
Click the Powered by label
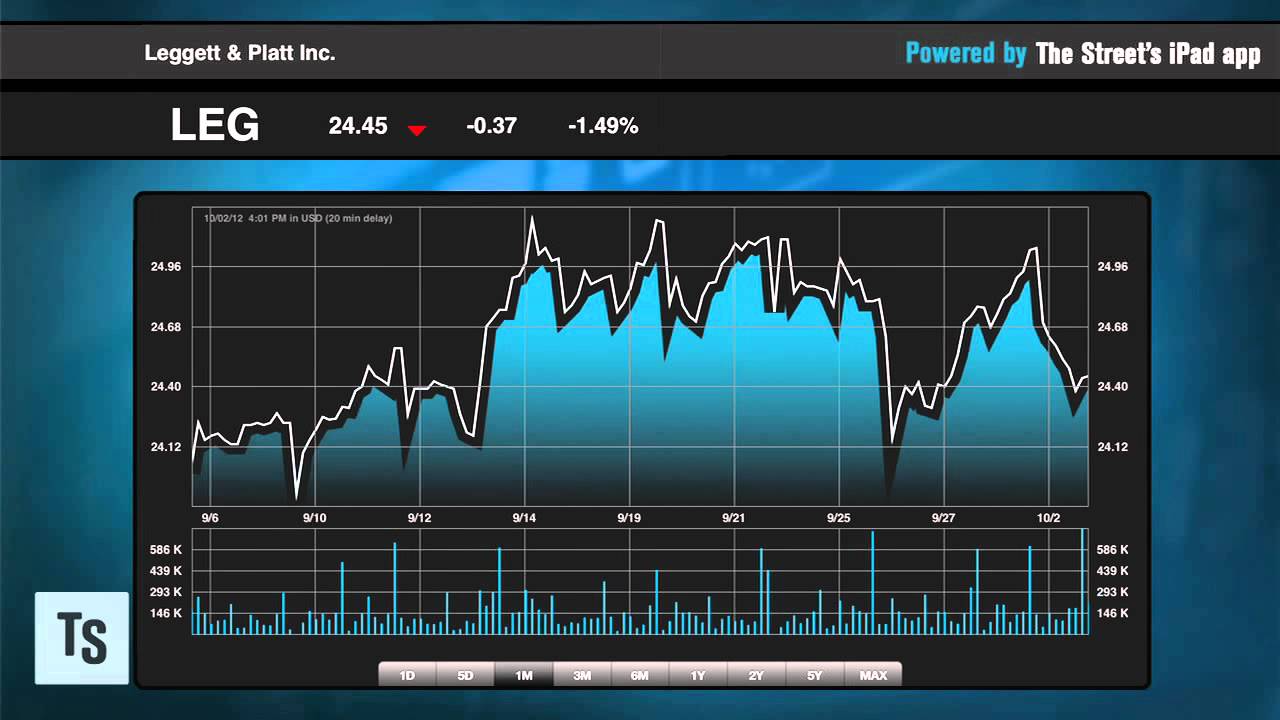[966, 53]
